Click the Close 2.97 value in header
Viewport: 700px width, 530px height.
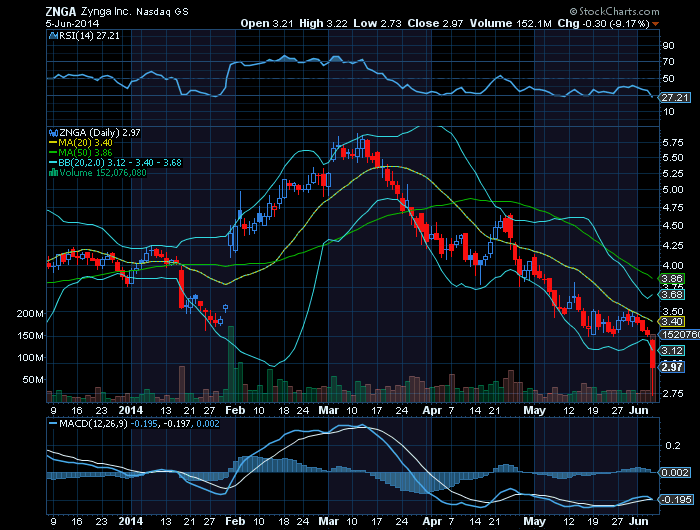tap(435, 24)
